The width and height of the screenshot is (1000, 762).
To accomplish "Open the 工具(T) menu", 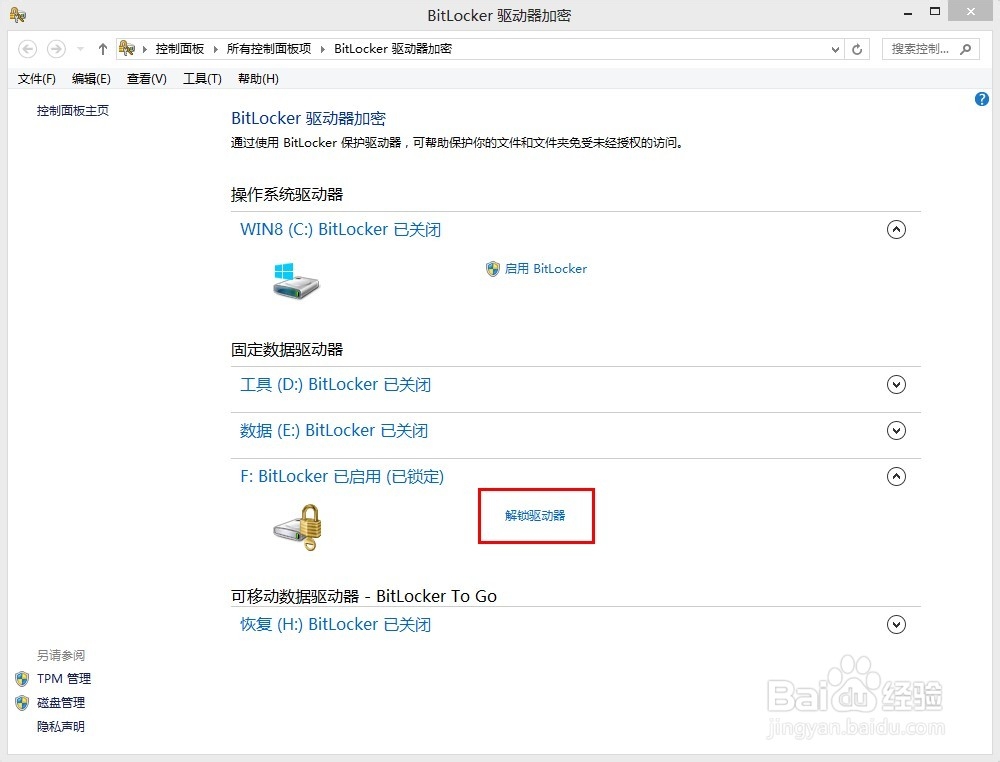I will click(x=202, y=79).
